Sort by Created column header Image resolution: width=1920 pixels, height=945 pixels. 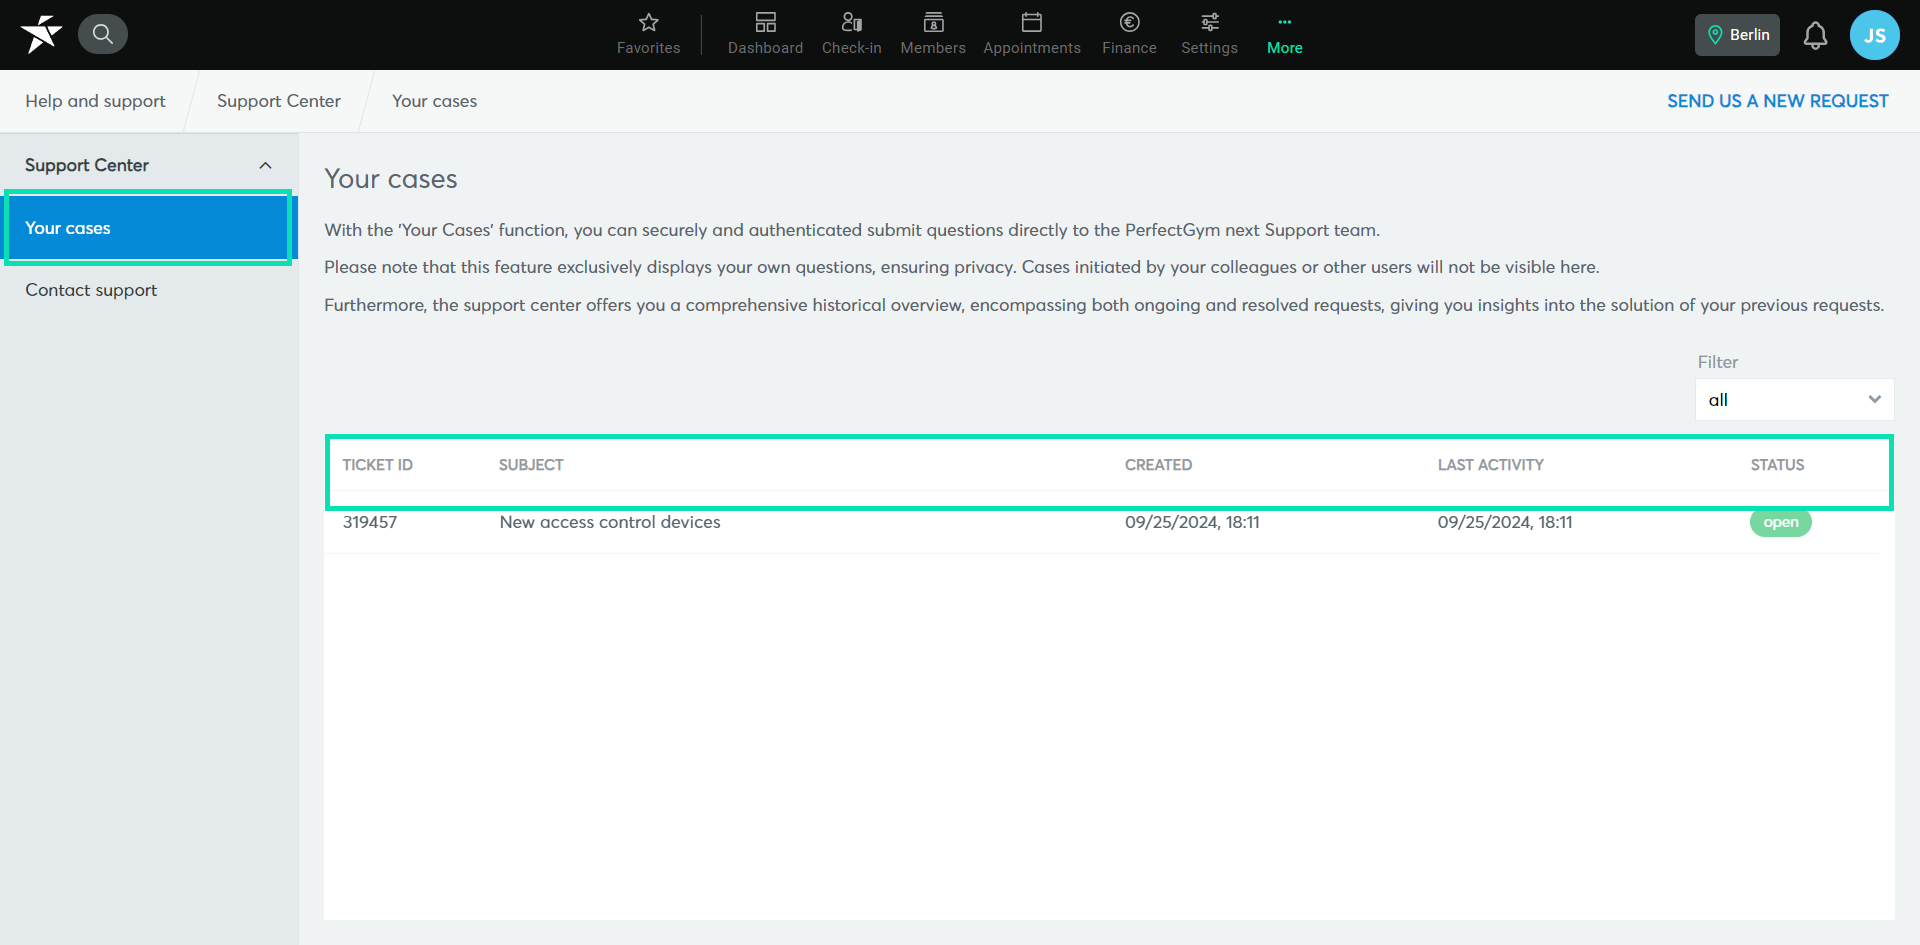pyautogui.click(x=1158, y=465)
